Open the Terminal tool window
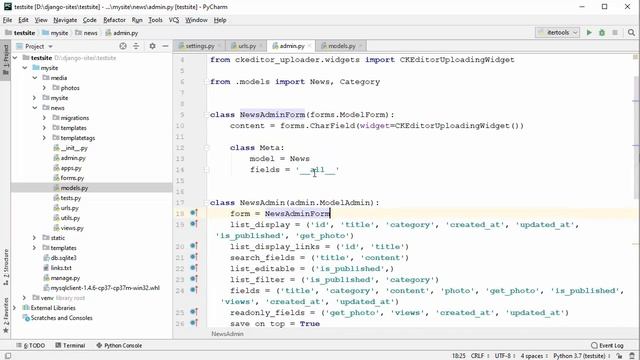This screenshot has height=360, width=640. click(70, 345)
